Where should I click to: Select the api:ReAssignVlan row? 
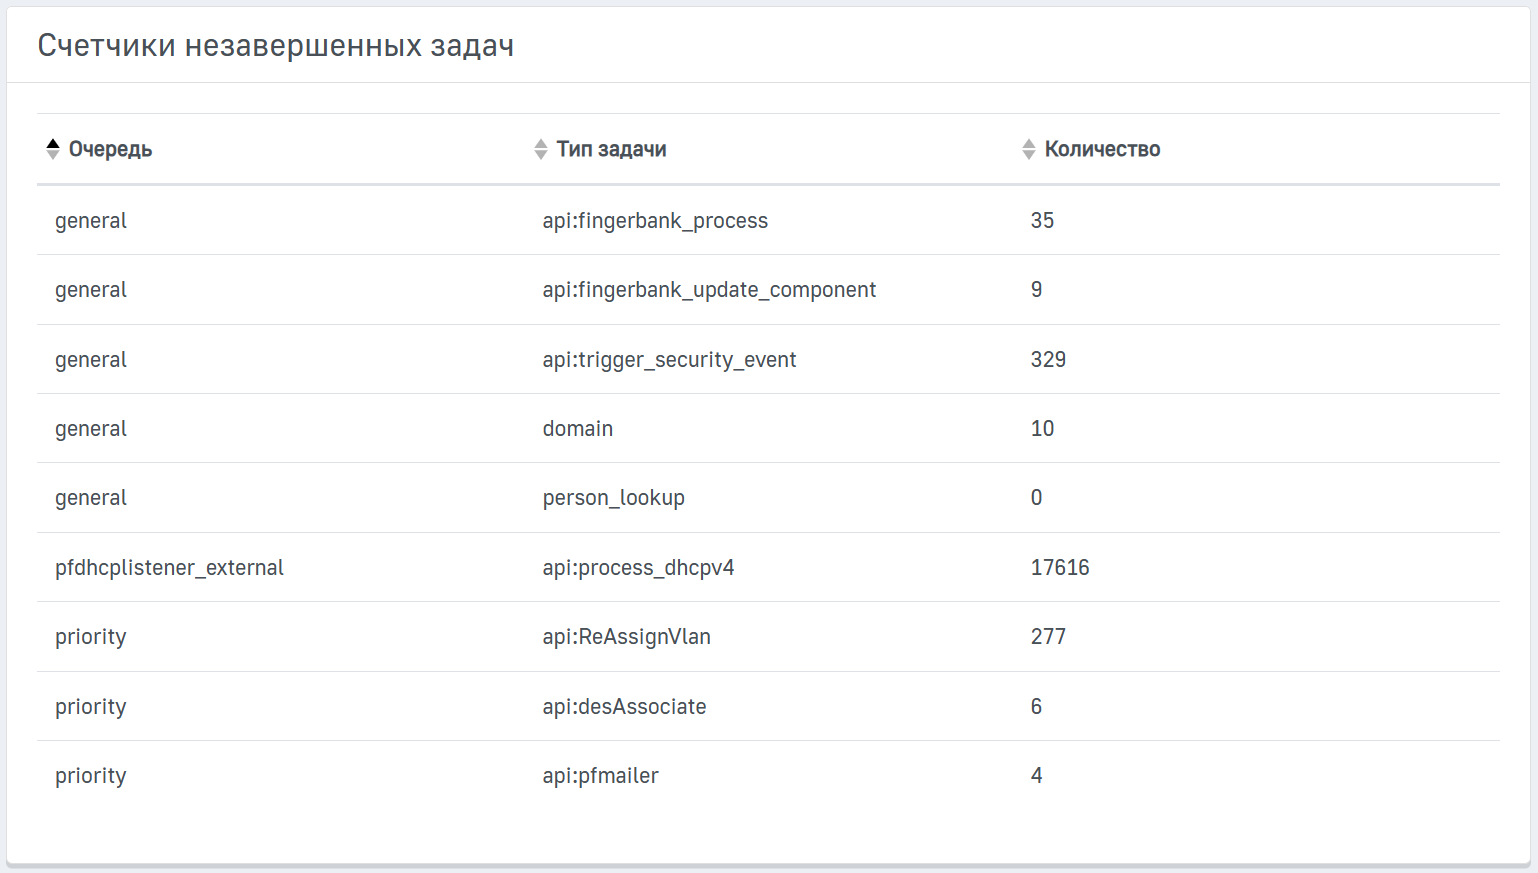click(x=626, y=637)
